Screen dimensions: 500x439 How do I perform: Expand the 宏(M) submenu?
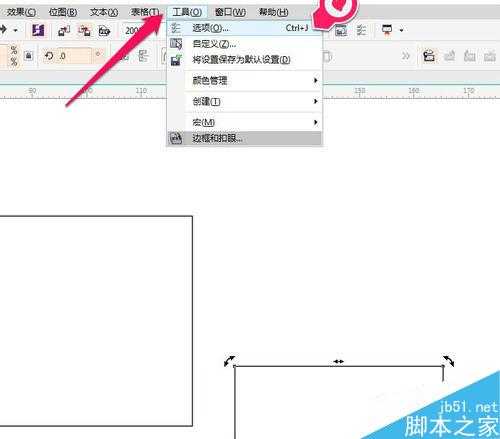244,122
